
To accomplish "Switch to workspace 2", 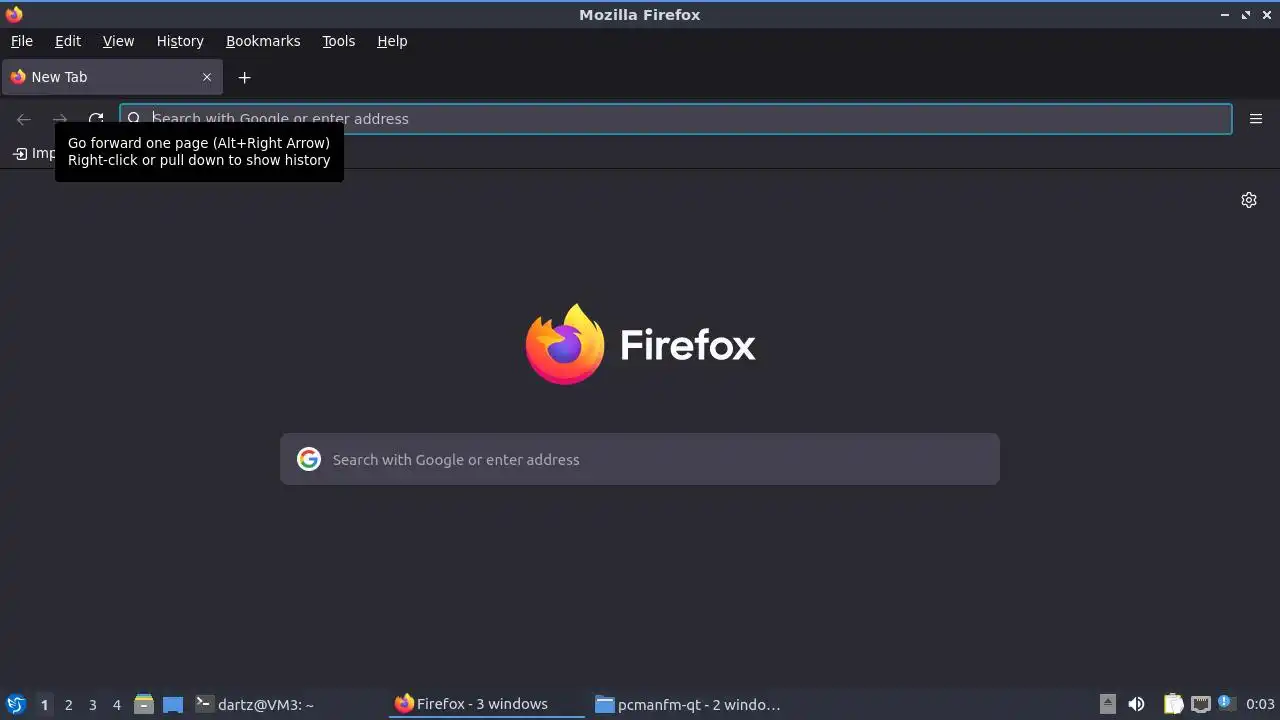I will click(68, 705).
